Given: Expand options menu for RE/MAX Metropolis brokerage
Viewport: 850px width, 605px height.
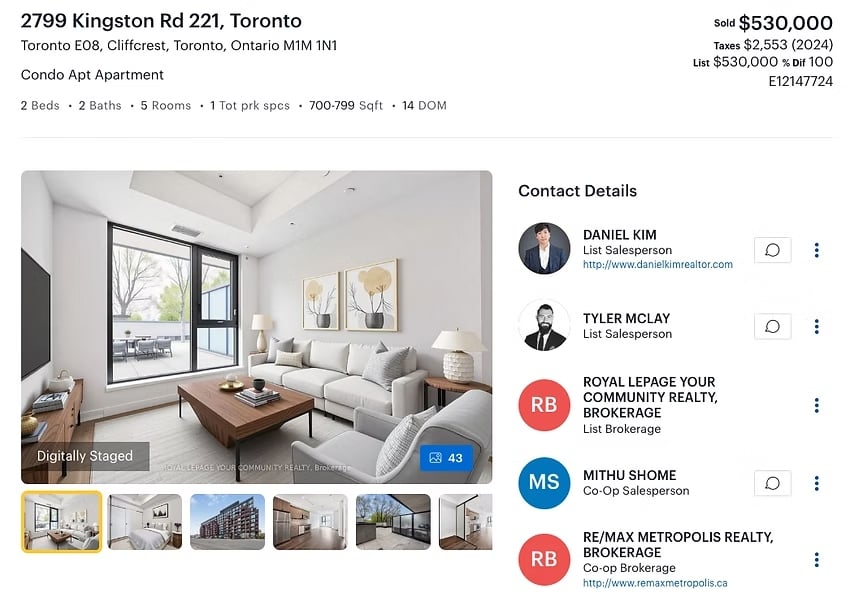Looking at the screenshot, I should (x=816, y=559).
